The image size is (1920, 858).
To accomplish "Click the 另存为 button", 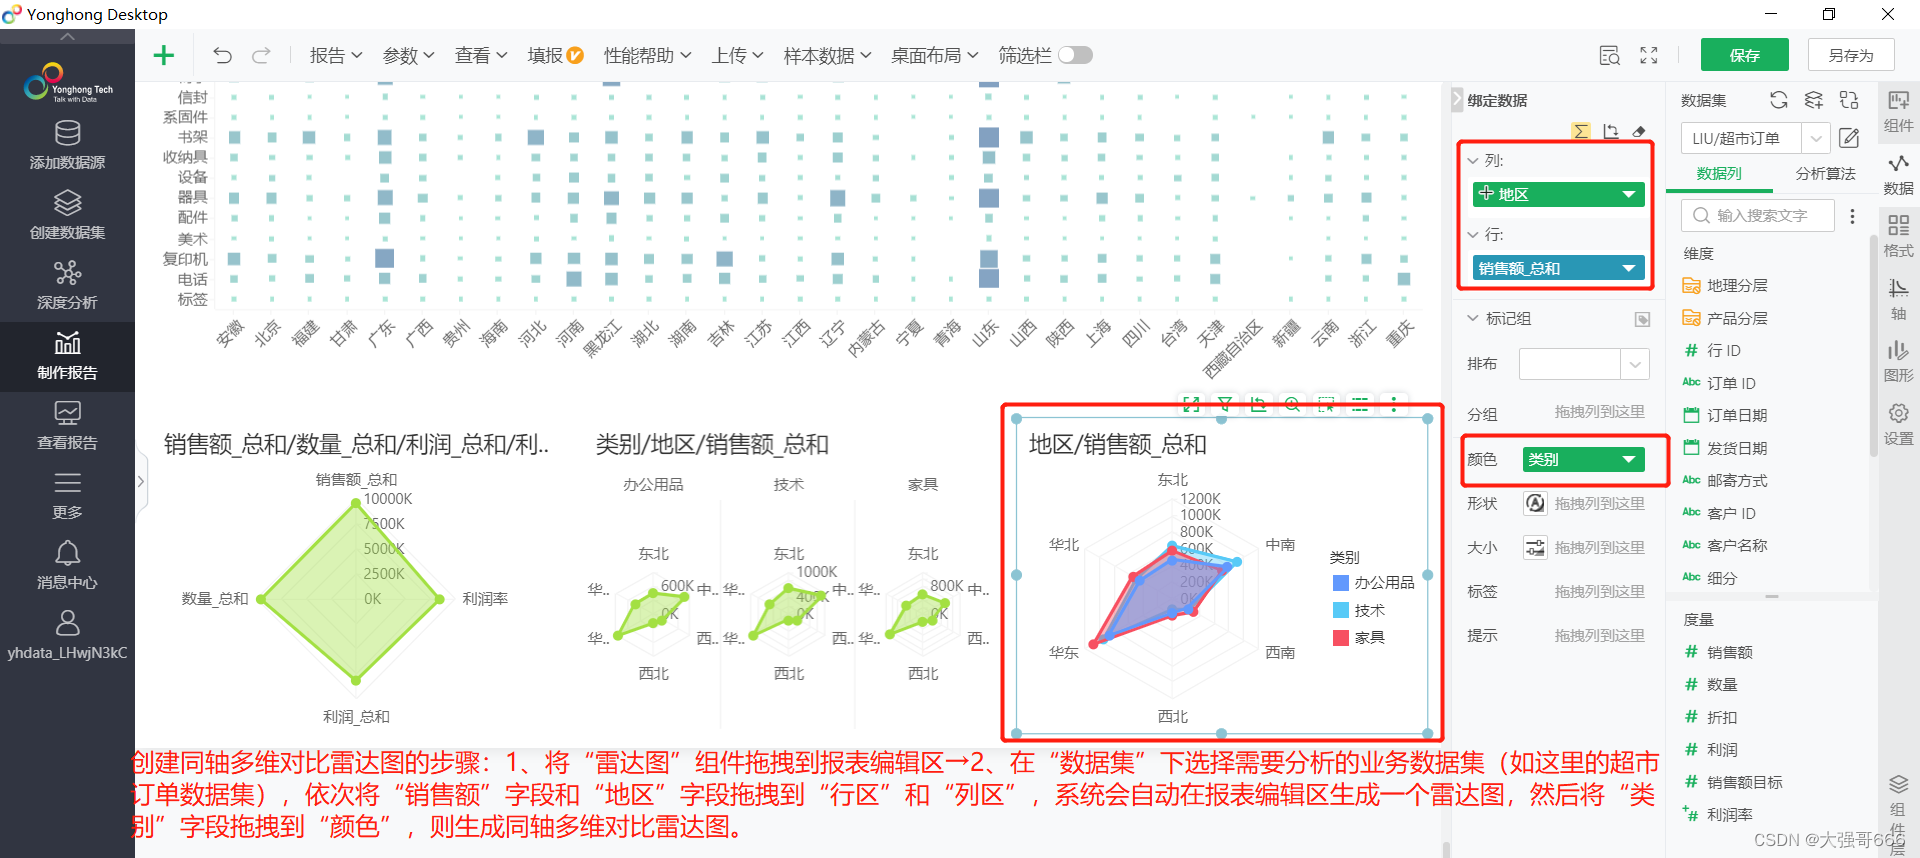I will pos(1851,55).
